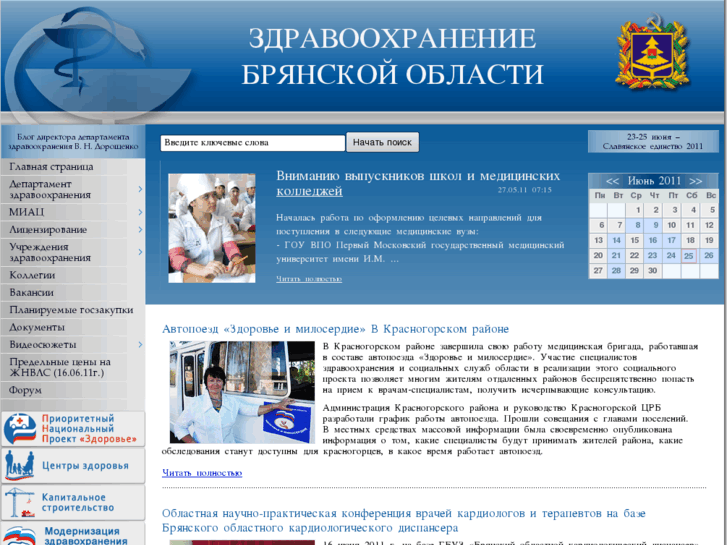The height and width of the screenshot is (545, 727).
Task: Click the Капитальное строительство crane icon
Action: tap(19, 502)
